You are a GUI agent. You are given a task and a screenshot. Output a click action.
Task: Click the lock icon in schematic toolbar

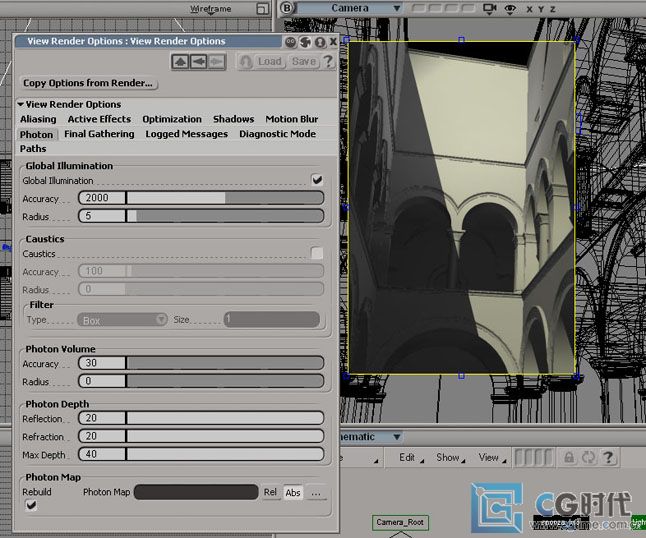point(568,457)
